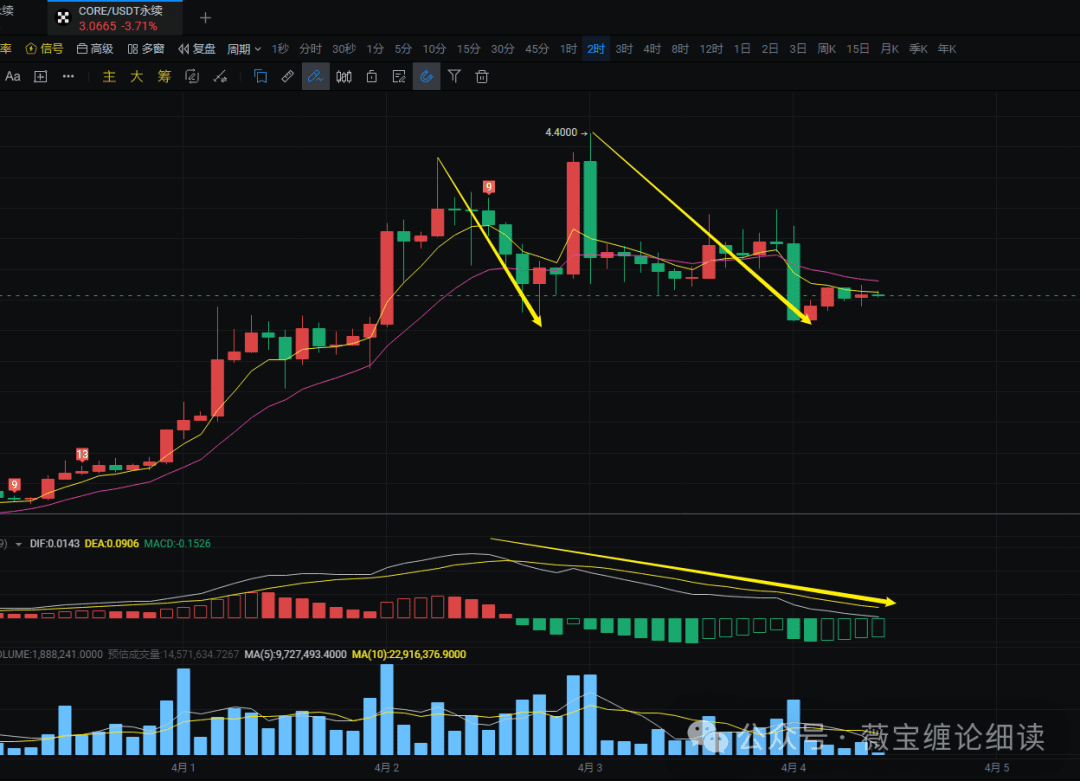The image size is (1080, 781).
Task: Click the DEA:0.0906 value label
Action: 112,543
